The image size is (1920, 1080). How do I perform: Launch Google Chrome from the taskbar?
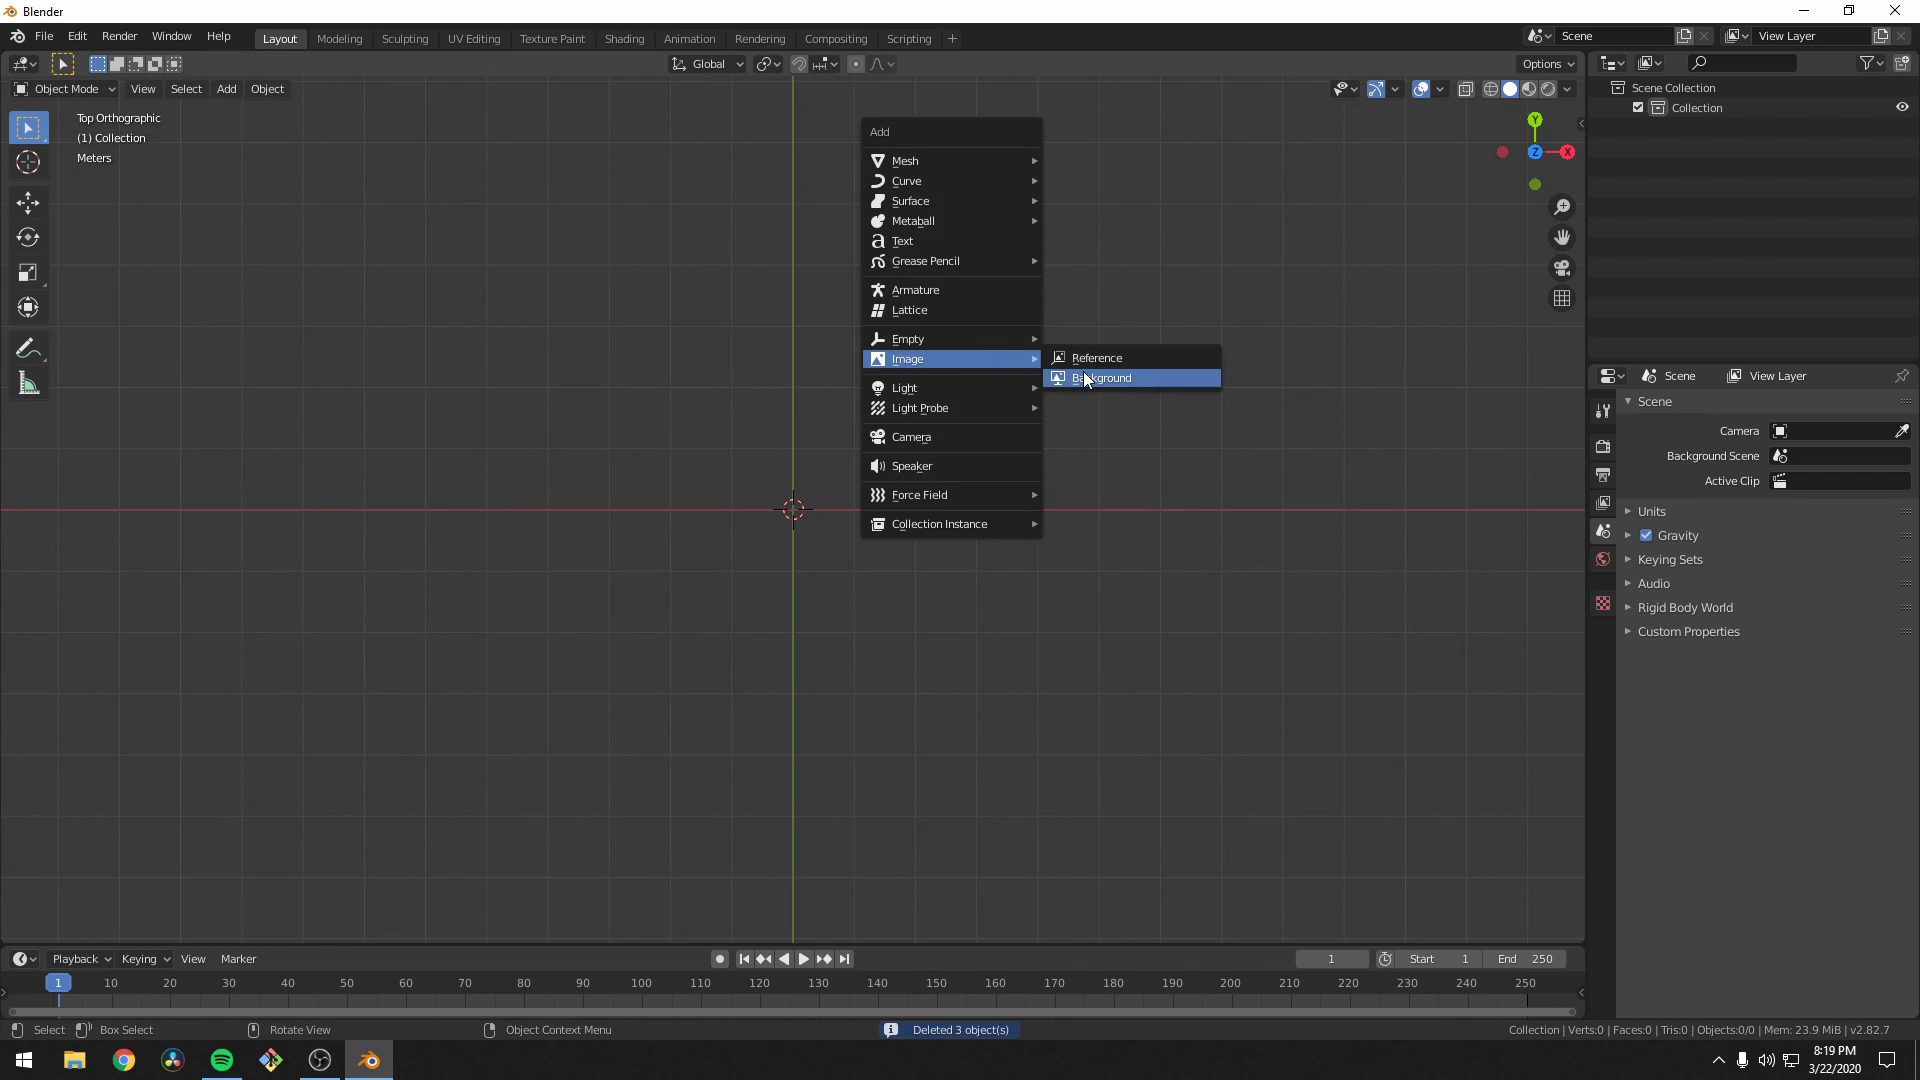point(123,1059)
